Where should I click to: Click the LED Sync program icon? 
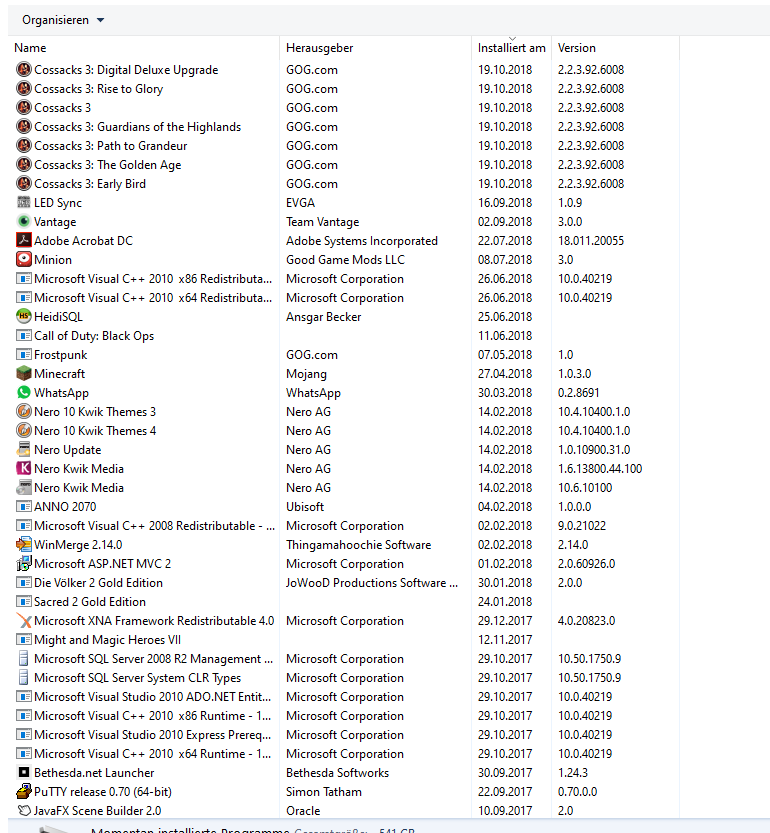[x=24, y=202]
